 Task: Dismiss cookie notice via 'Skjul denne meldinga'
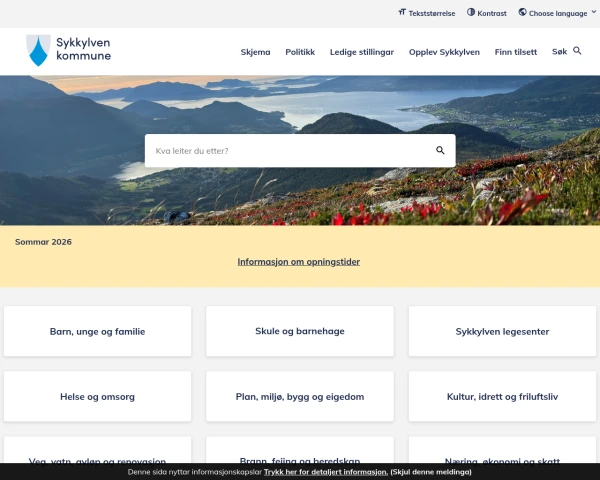pos(431,472)
